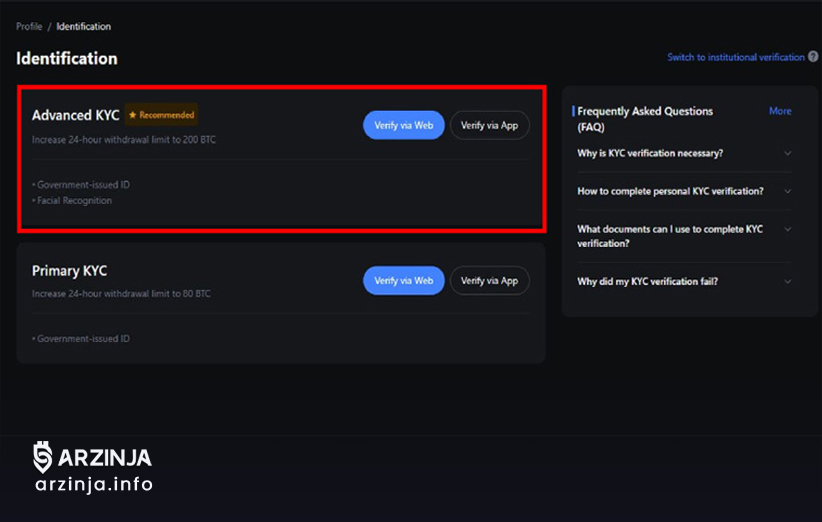The image size is (822, 522).
Task: Click the arzinja.info website text
Action: 94,485
